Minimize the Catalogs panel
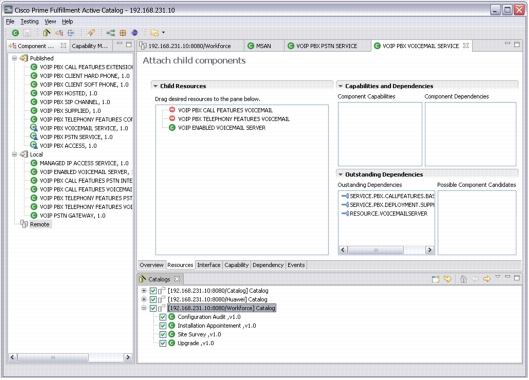Screen dimensions: 529x380 pyautogui.click(x=507, y=277)
